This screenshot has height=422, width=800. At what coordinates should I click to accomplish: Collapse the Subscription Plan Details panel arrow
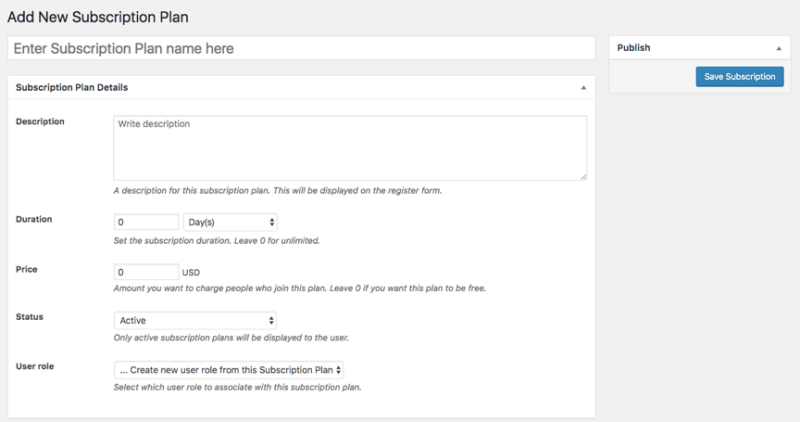click(x=583, y=88)
